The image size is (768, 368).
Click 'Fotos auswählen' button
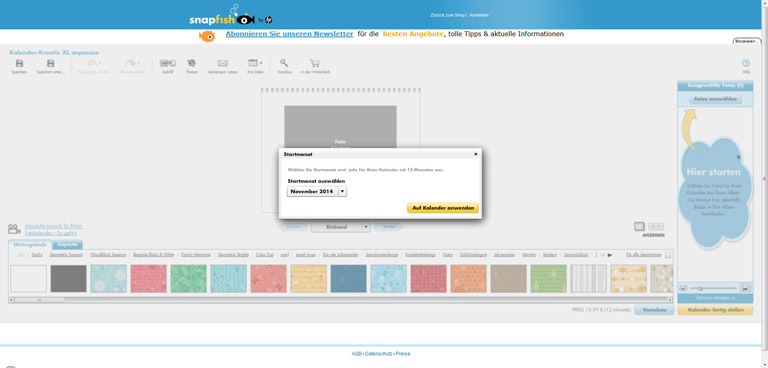pos(715,99)
